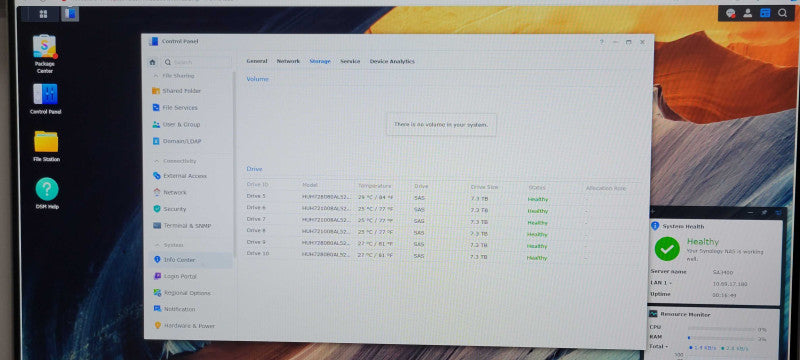
Task: Click the Control Panel help question mark
Action: 602,42
